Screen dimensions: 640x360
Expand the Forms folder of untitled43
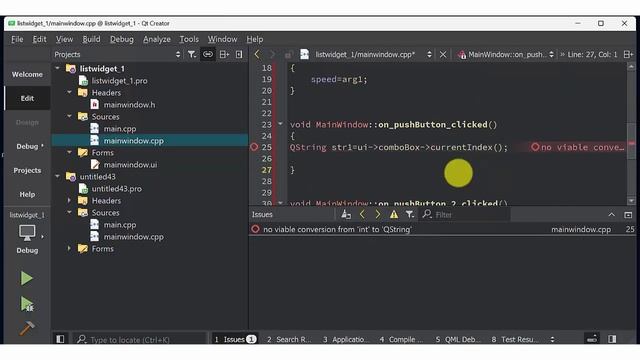coord(69,248)
